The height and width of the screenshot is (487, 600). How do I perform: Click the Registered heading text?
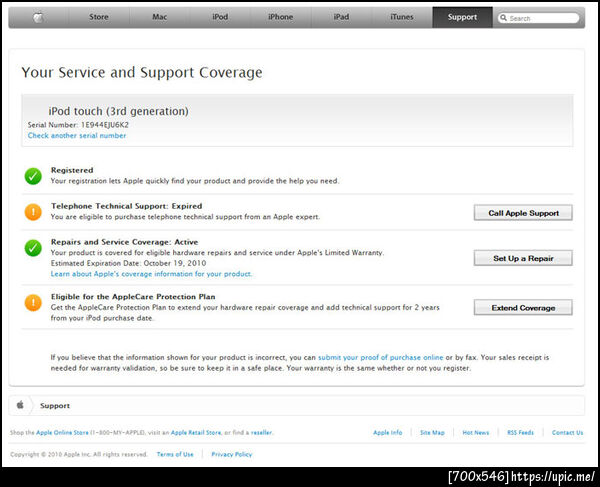pos(72,170)
